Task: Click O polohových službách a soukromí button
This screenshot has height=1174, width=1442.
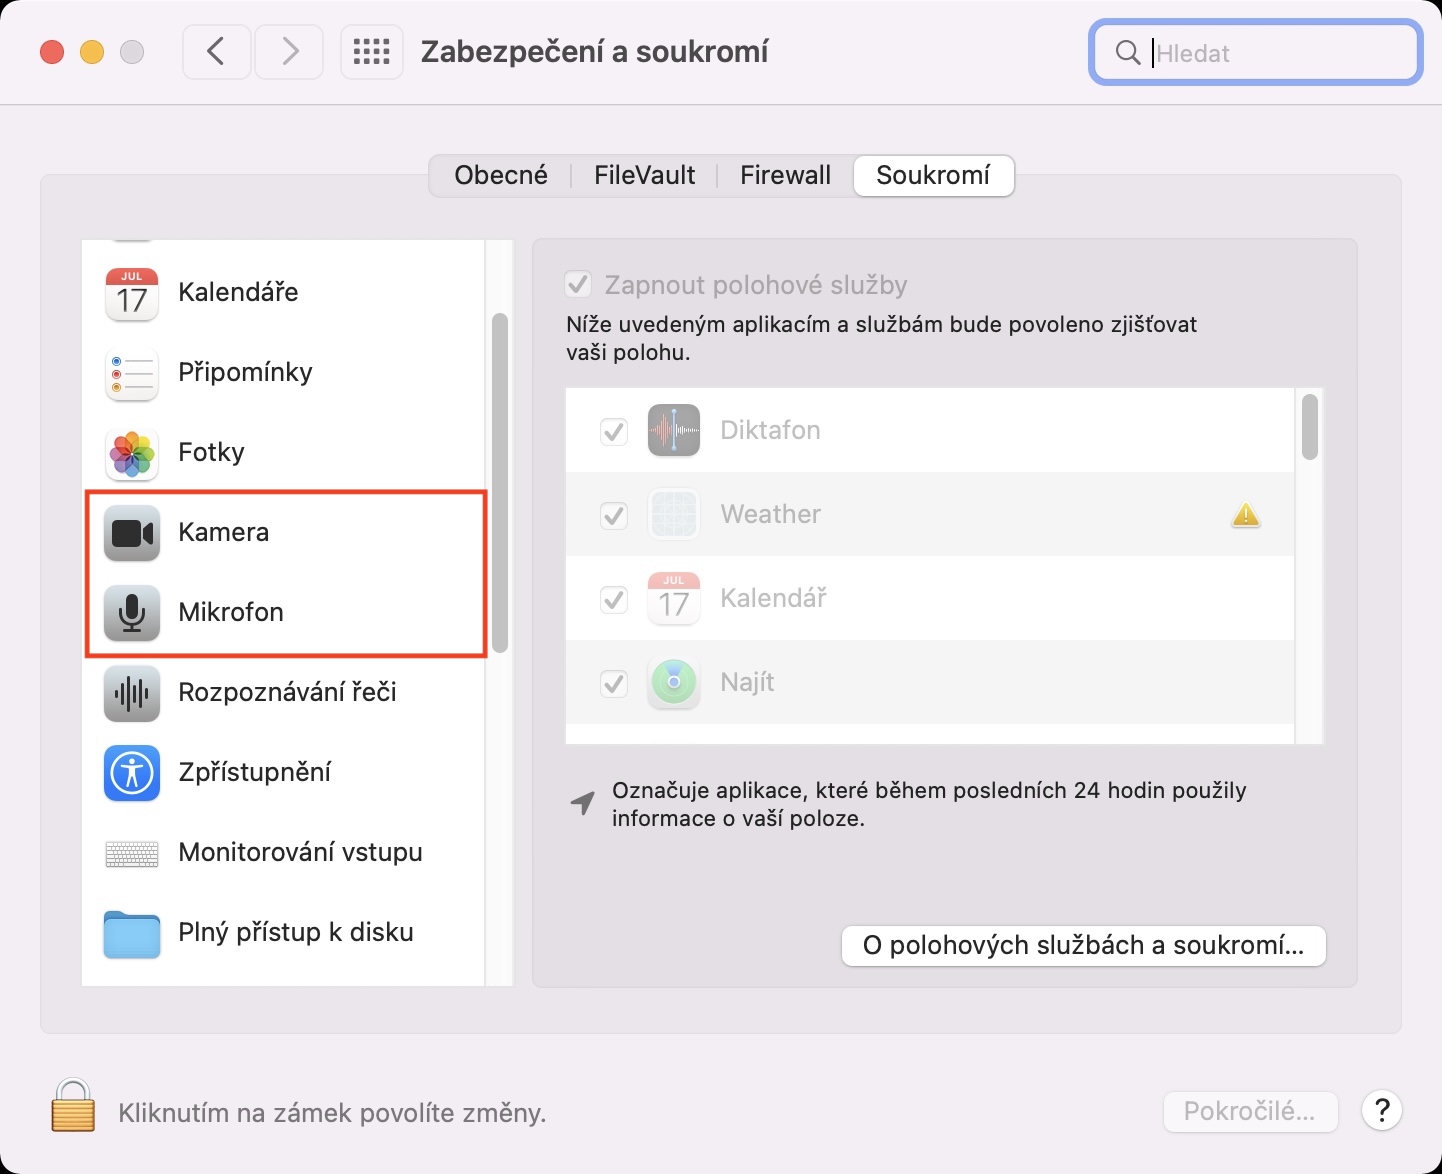Action: tap(1083, 946)
